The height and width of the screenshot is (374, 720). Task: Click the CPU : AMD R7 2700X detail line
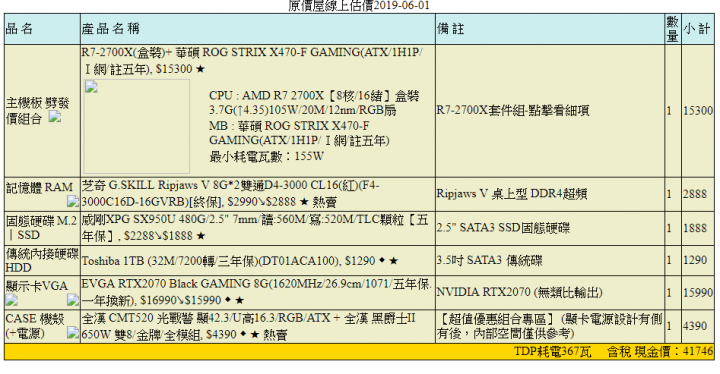pos(314,103)
